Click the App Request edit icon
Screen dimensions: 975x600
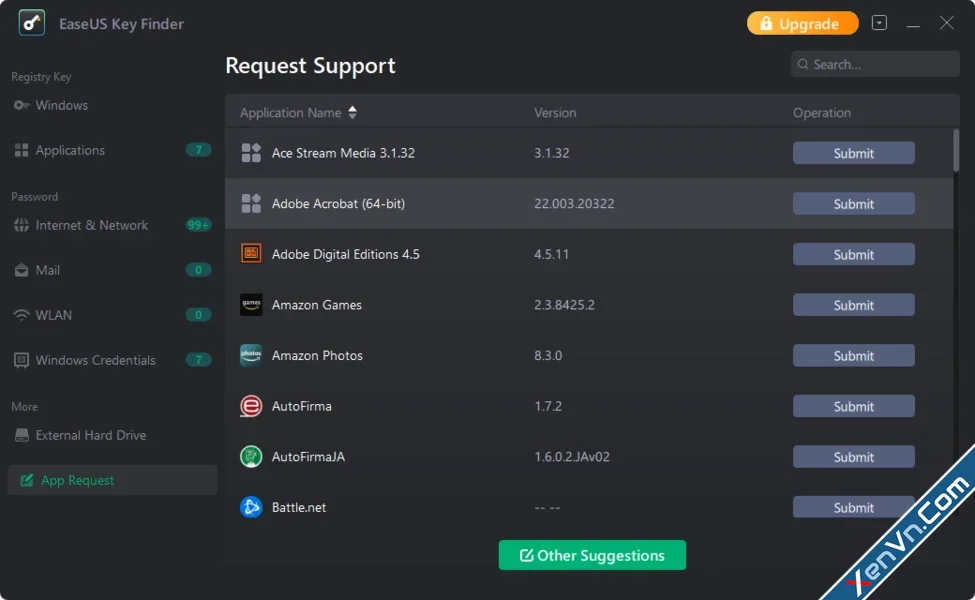pyautogui.click(x=27, y=480)
